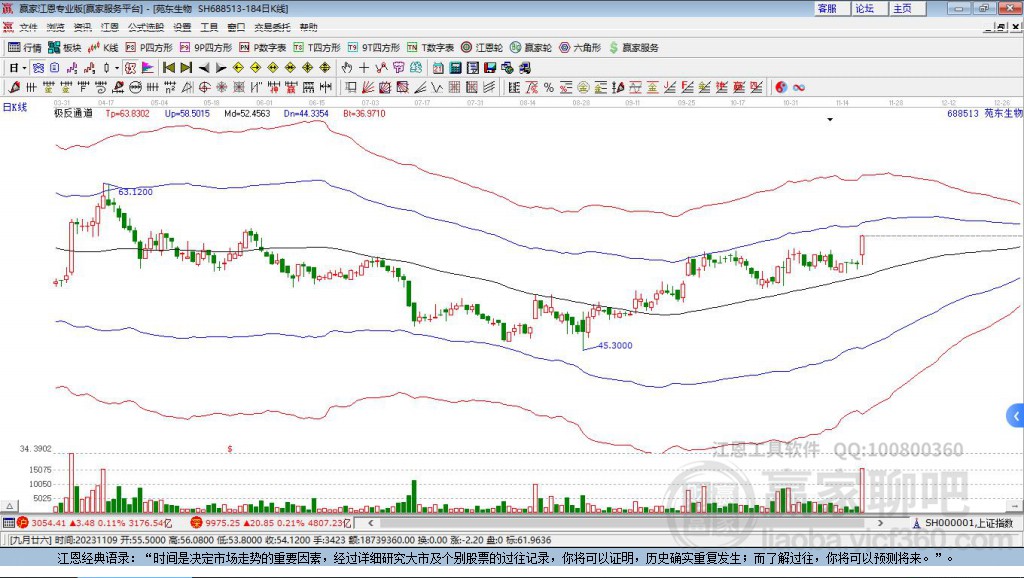Image resolution: width=1024 pixels, height=578 pixels.
Task: Click the 45.3000 low price label
Action: click(615, 345)
